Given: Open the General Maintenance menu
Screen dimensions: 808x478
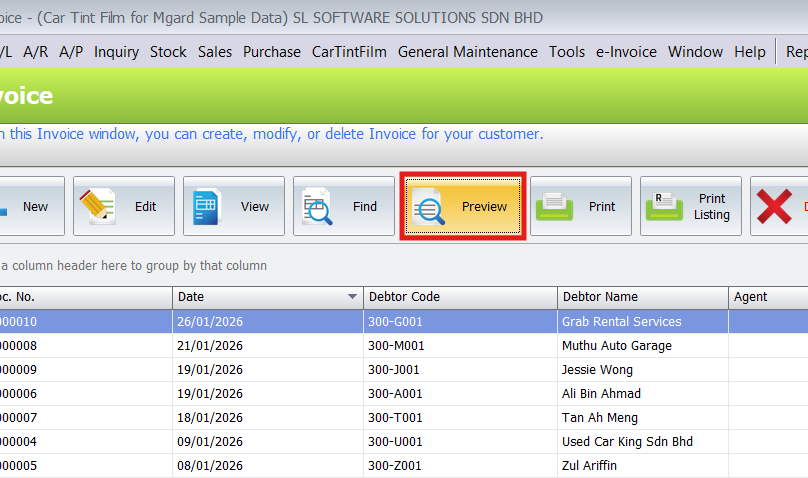Looking at the screenshot, I should point(467,52).
